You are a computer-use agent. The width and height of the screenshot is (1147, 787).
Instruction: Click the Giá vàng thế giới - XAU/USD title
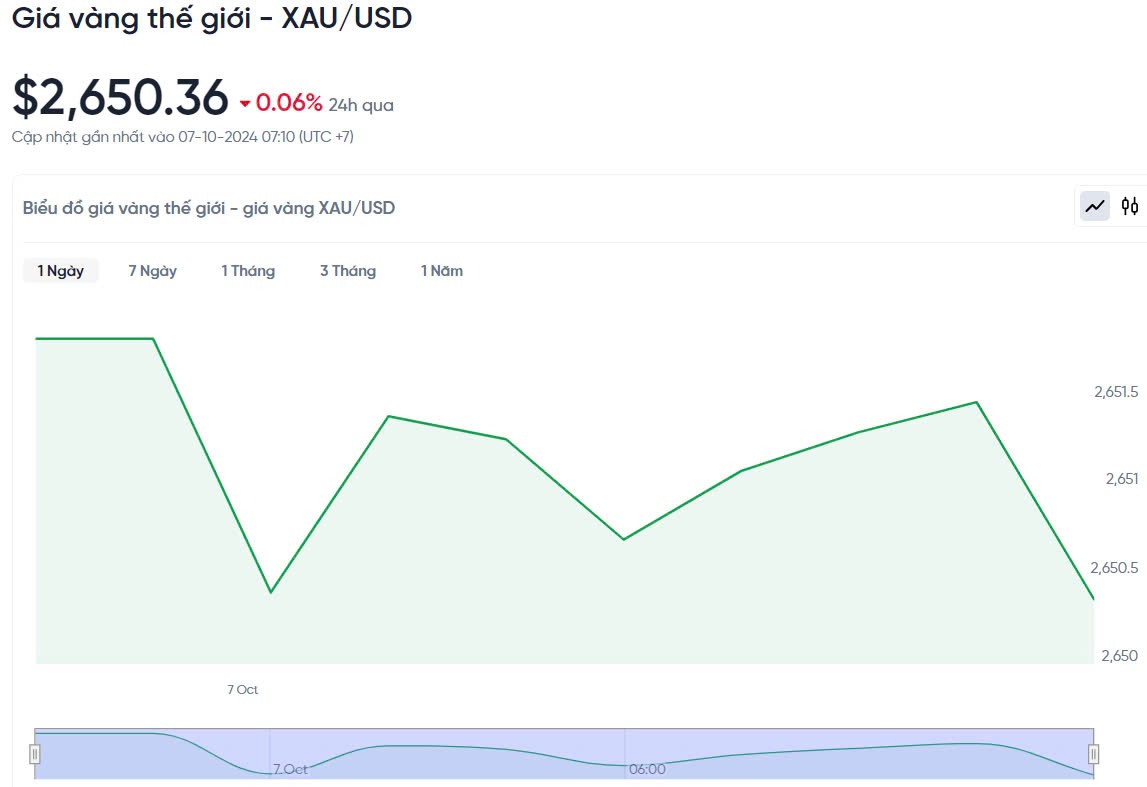212,18
